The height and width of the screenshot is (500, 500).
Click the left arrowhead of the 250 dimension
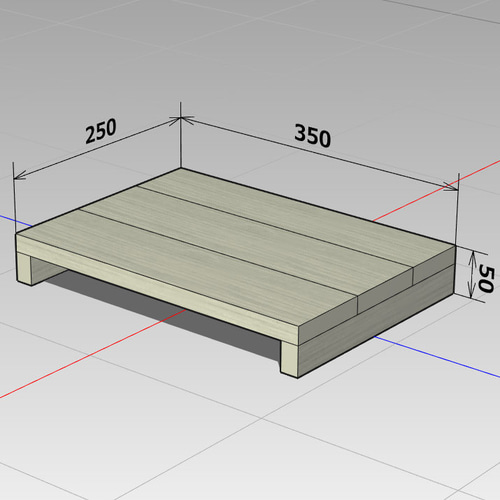point(19,175)
